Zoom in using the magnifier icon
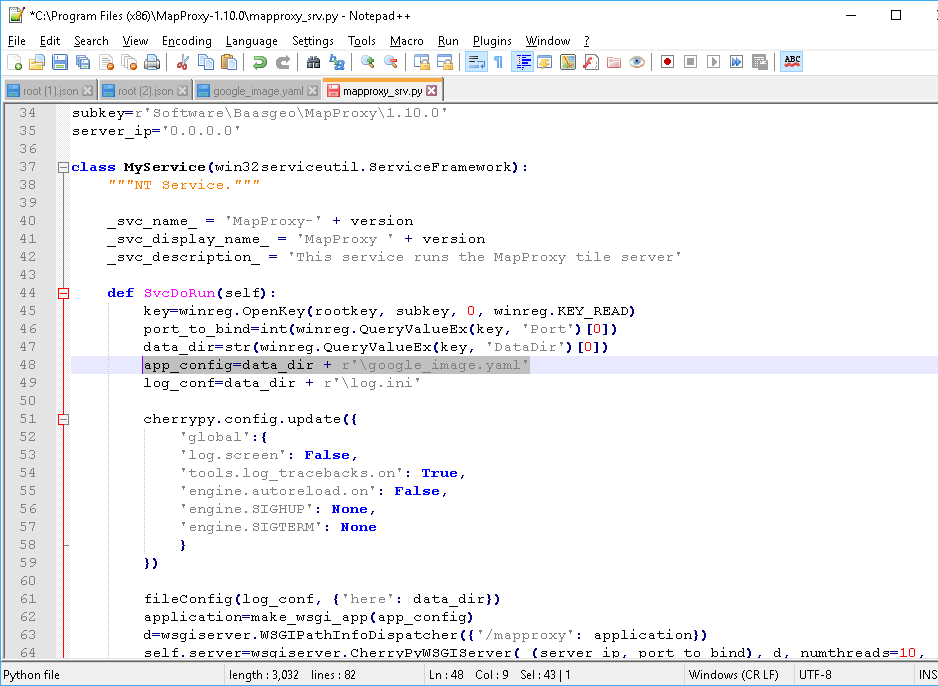This screenshot has height=686, width=938. (x=367, y=61)
